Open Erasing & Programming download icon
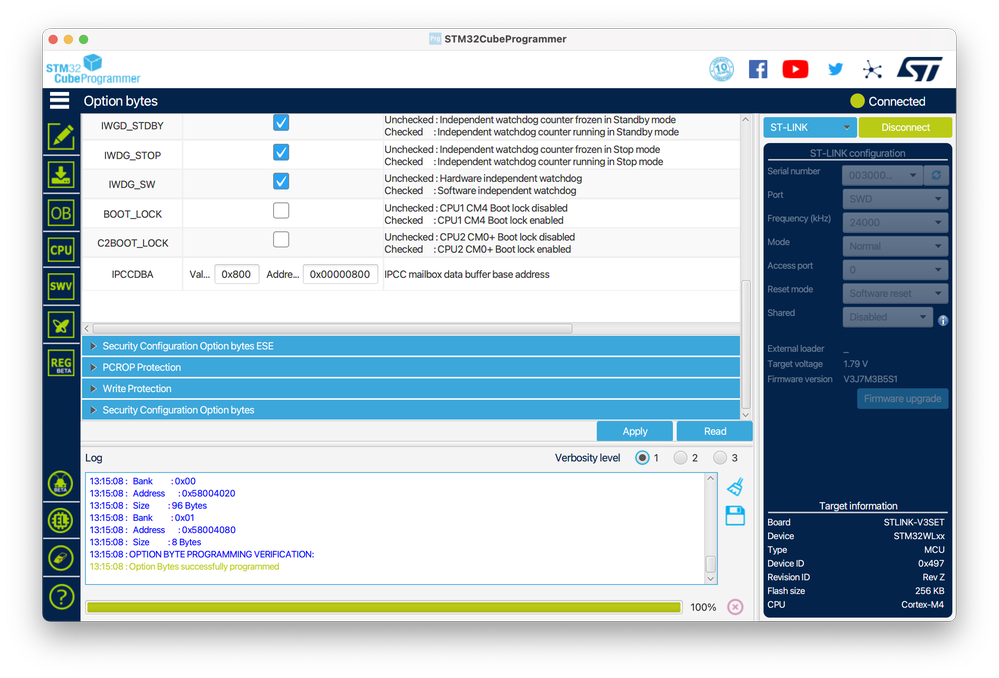This screenshot has height=678, width=999. point(61,175)
